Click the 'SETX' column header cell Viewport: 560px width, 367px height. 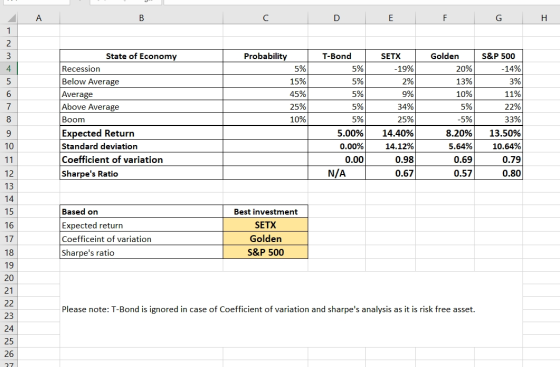click(x=390, y=56)
